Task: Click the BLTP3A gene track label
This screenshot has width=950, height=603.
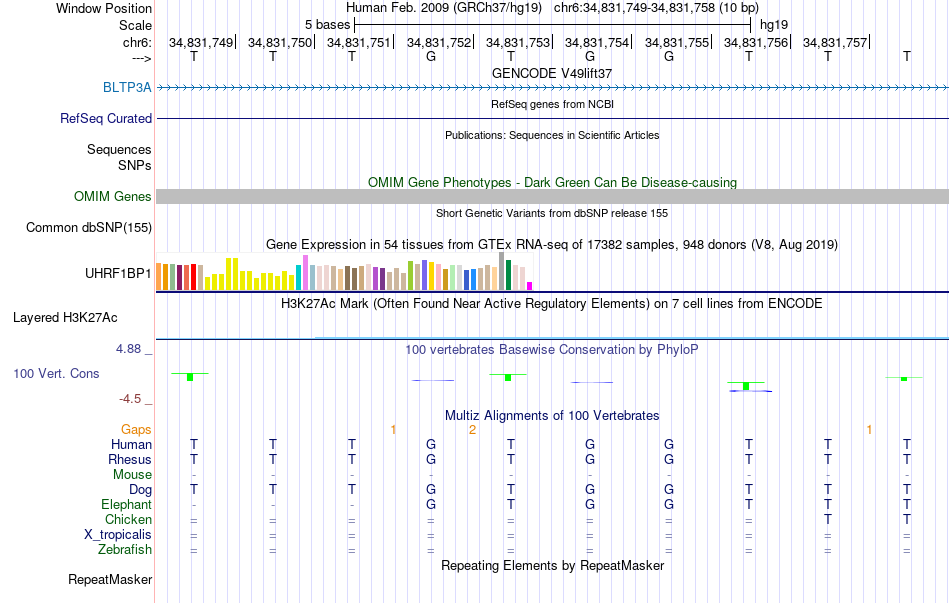Action: 127,87
